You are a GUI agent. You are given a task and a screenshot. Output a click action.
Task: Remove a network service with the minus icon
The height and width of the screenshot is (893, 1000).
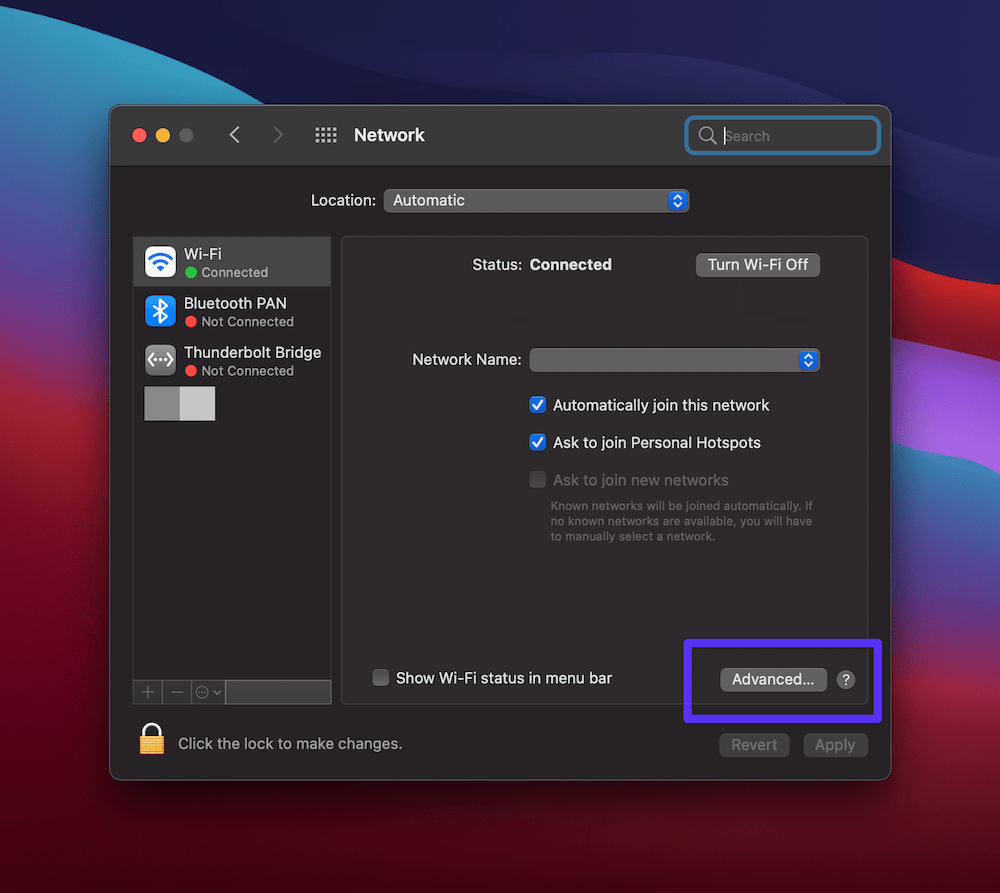(176, 691)
